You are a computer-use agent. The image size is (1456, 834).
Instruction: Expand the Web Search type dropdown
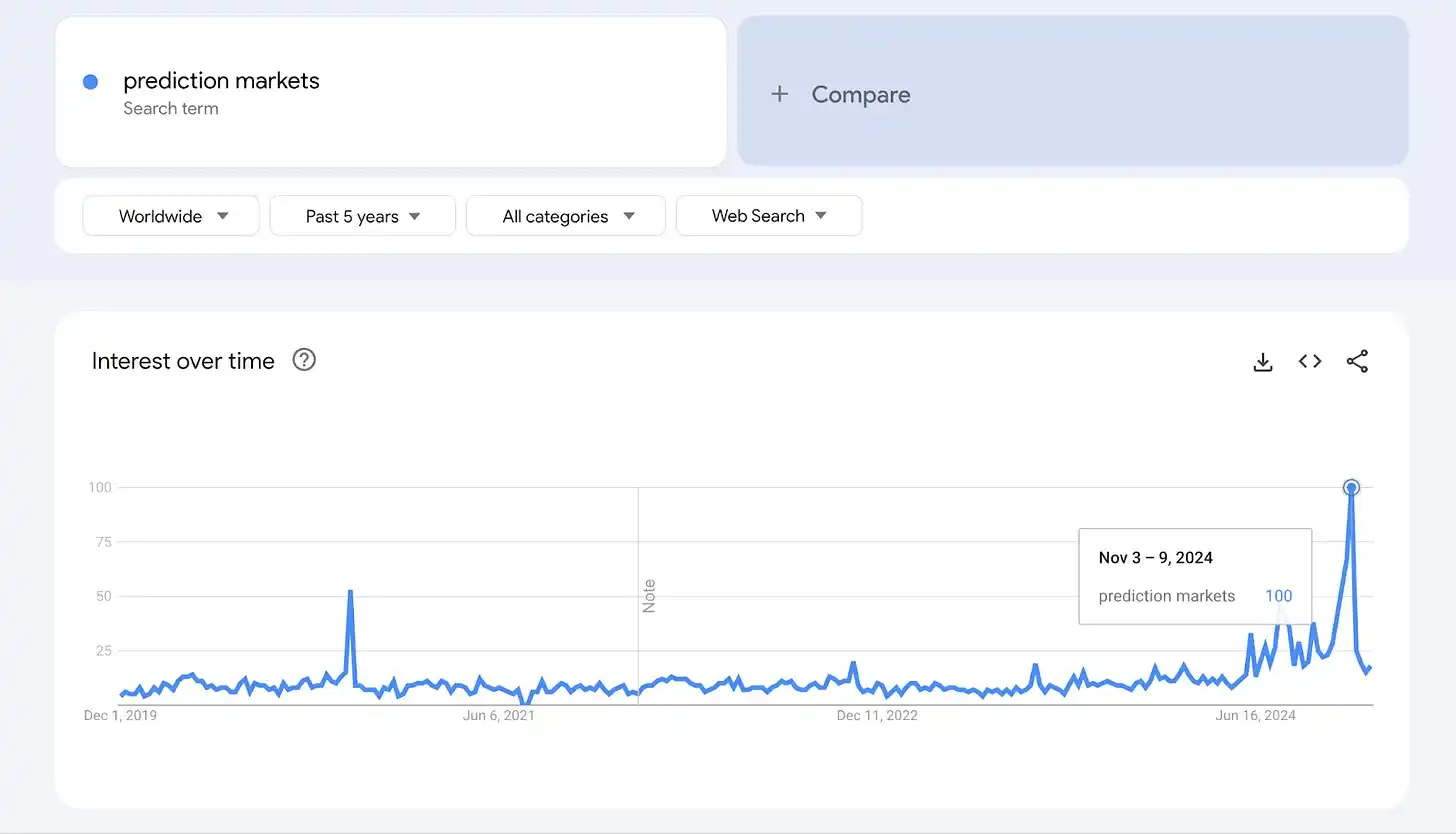click(768, 216)
